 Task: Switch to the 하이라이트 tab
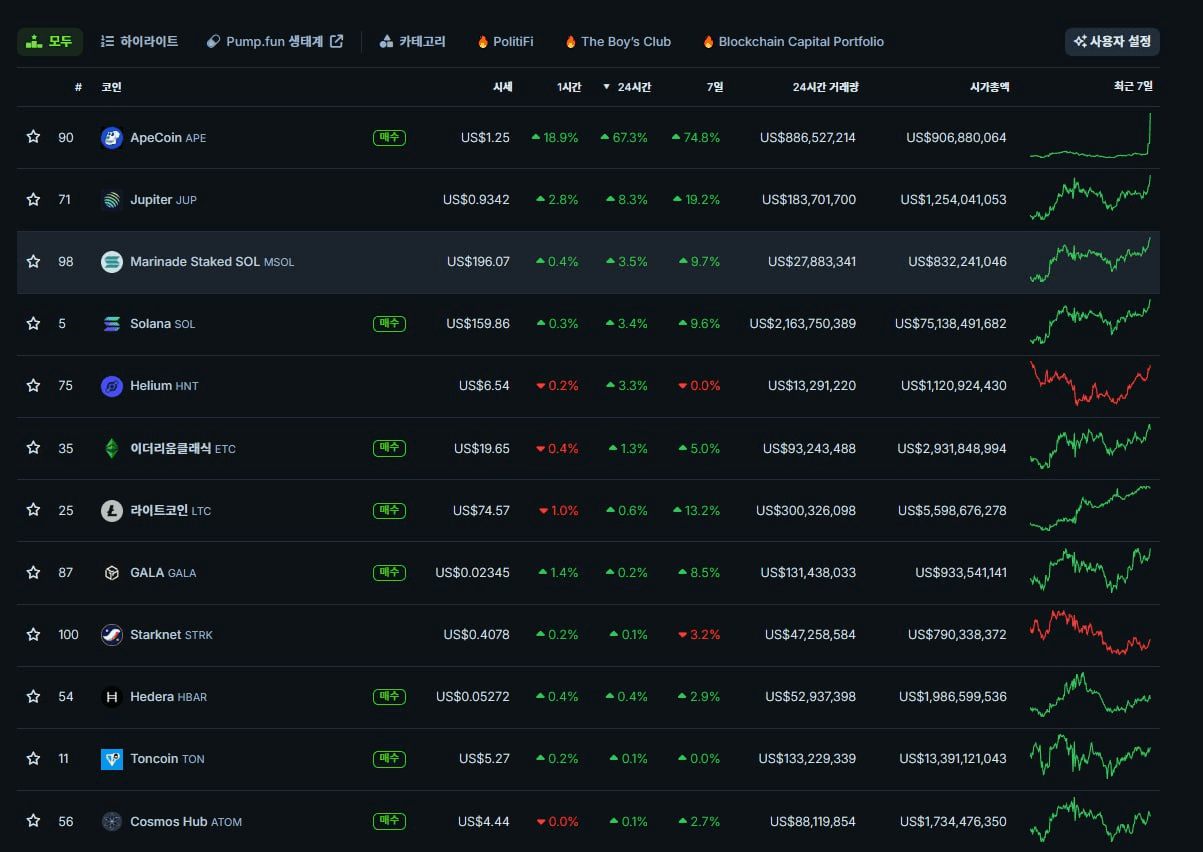click(x=139, y=42)
